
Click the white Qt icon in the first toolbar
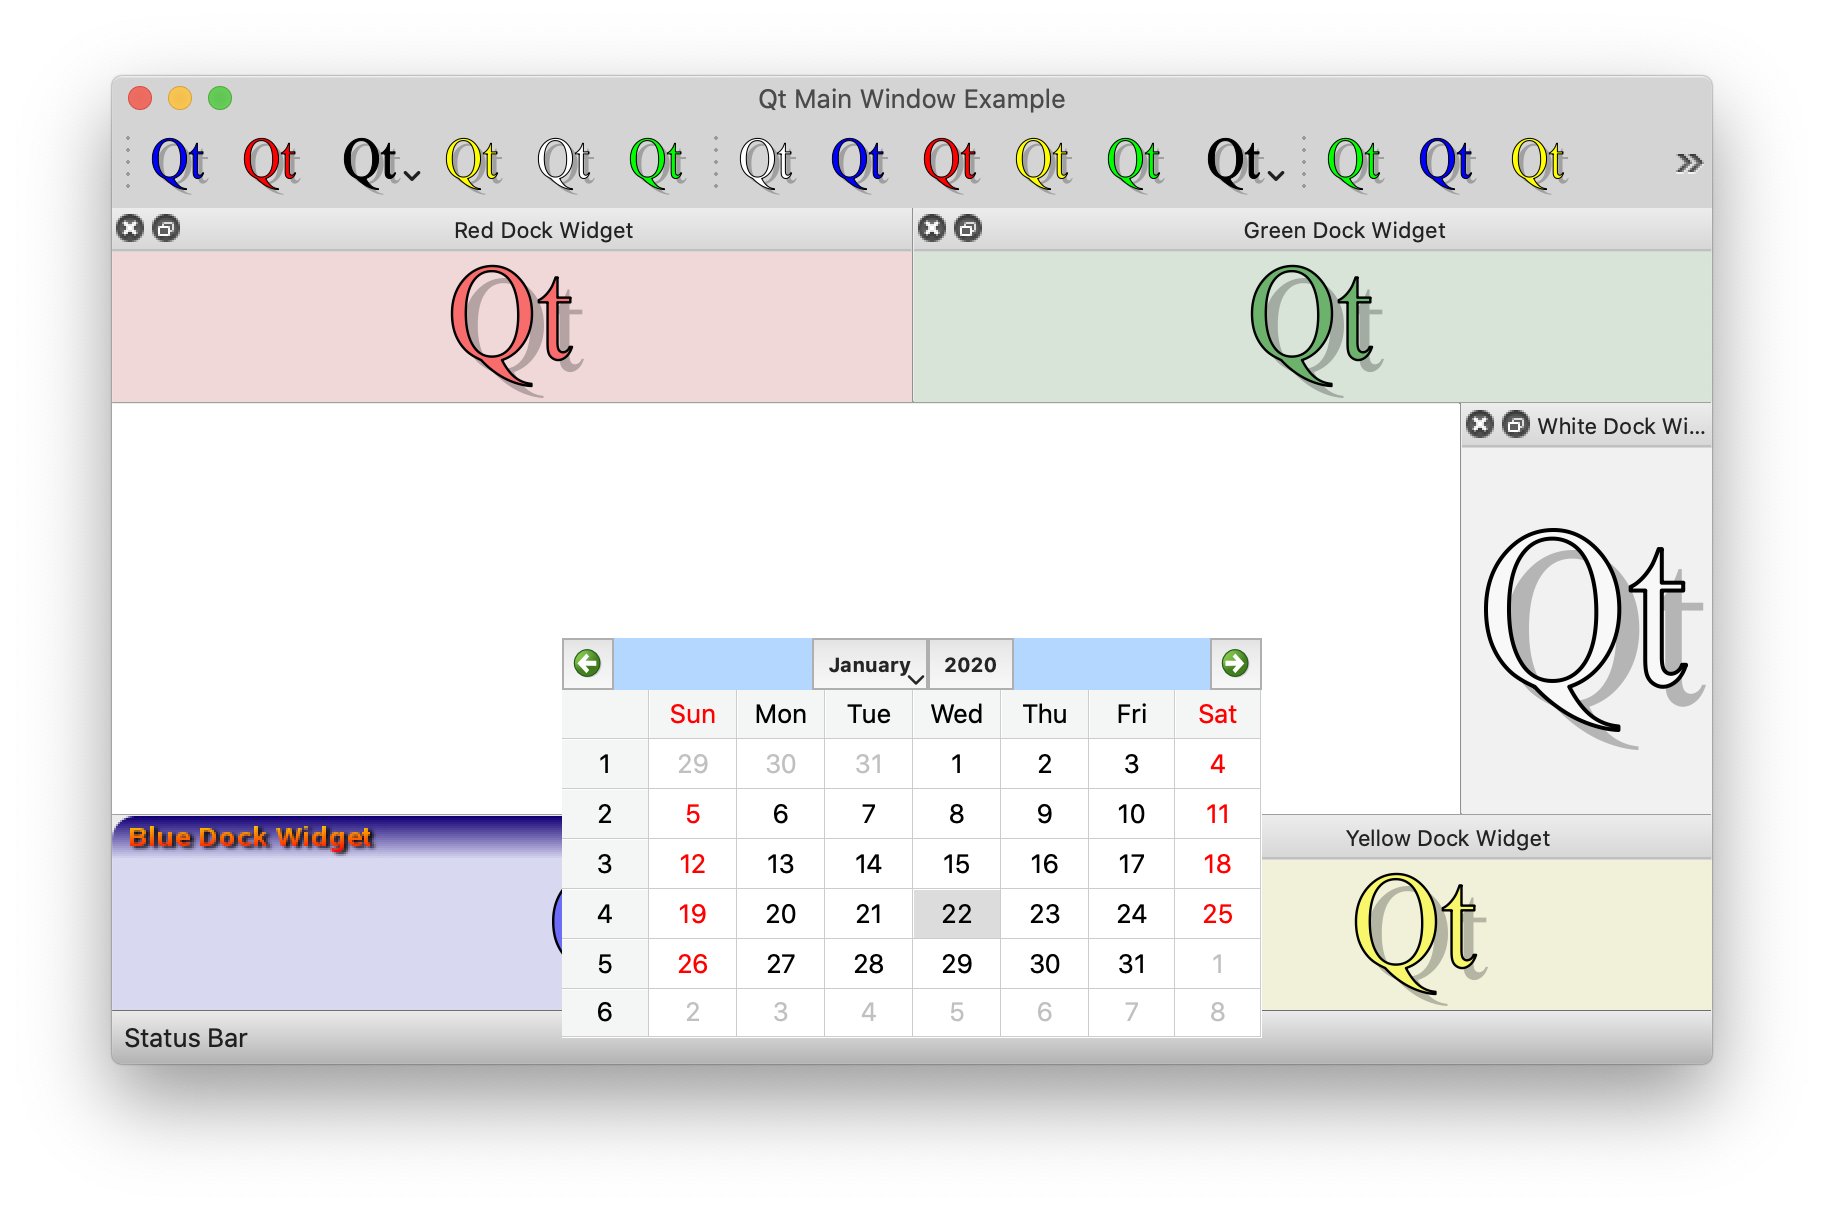click(x=565, y=162)
